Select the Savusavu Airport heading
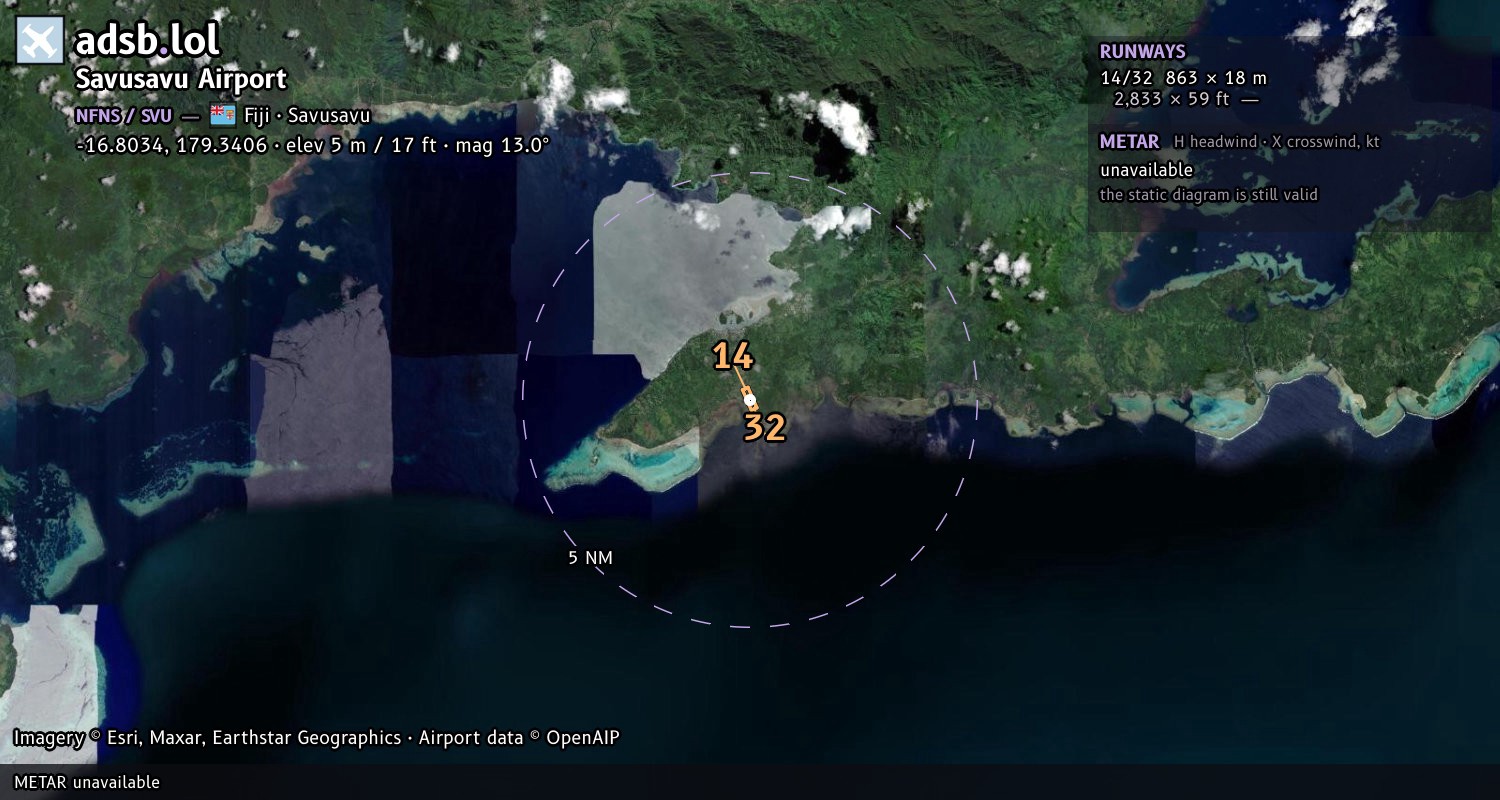 181,79
